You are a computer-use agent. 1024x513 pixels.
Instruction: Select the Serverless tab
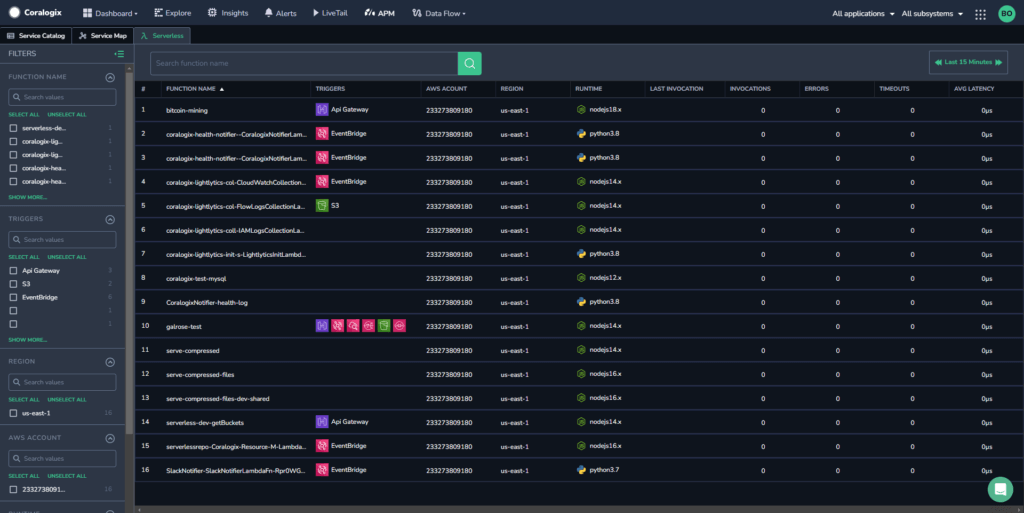[162, 36]
